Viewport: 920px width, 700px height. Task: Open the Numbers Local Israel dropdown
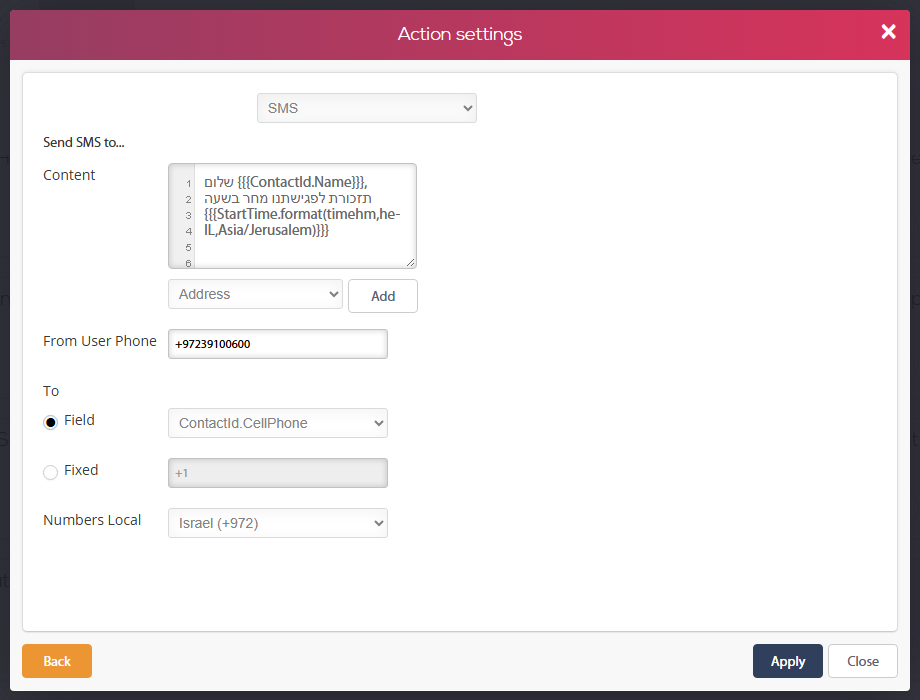point(278,523)
